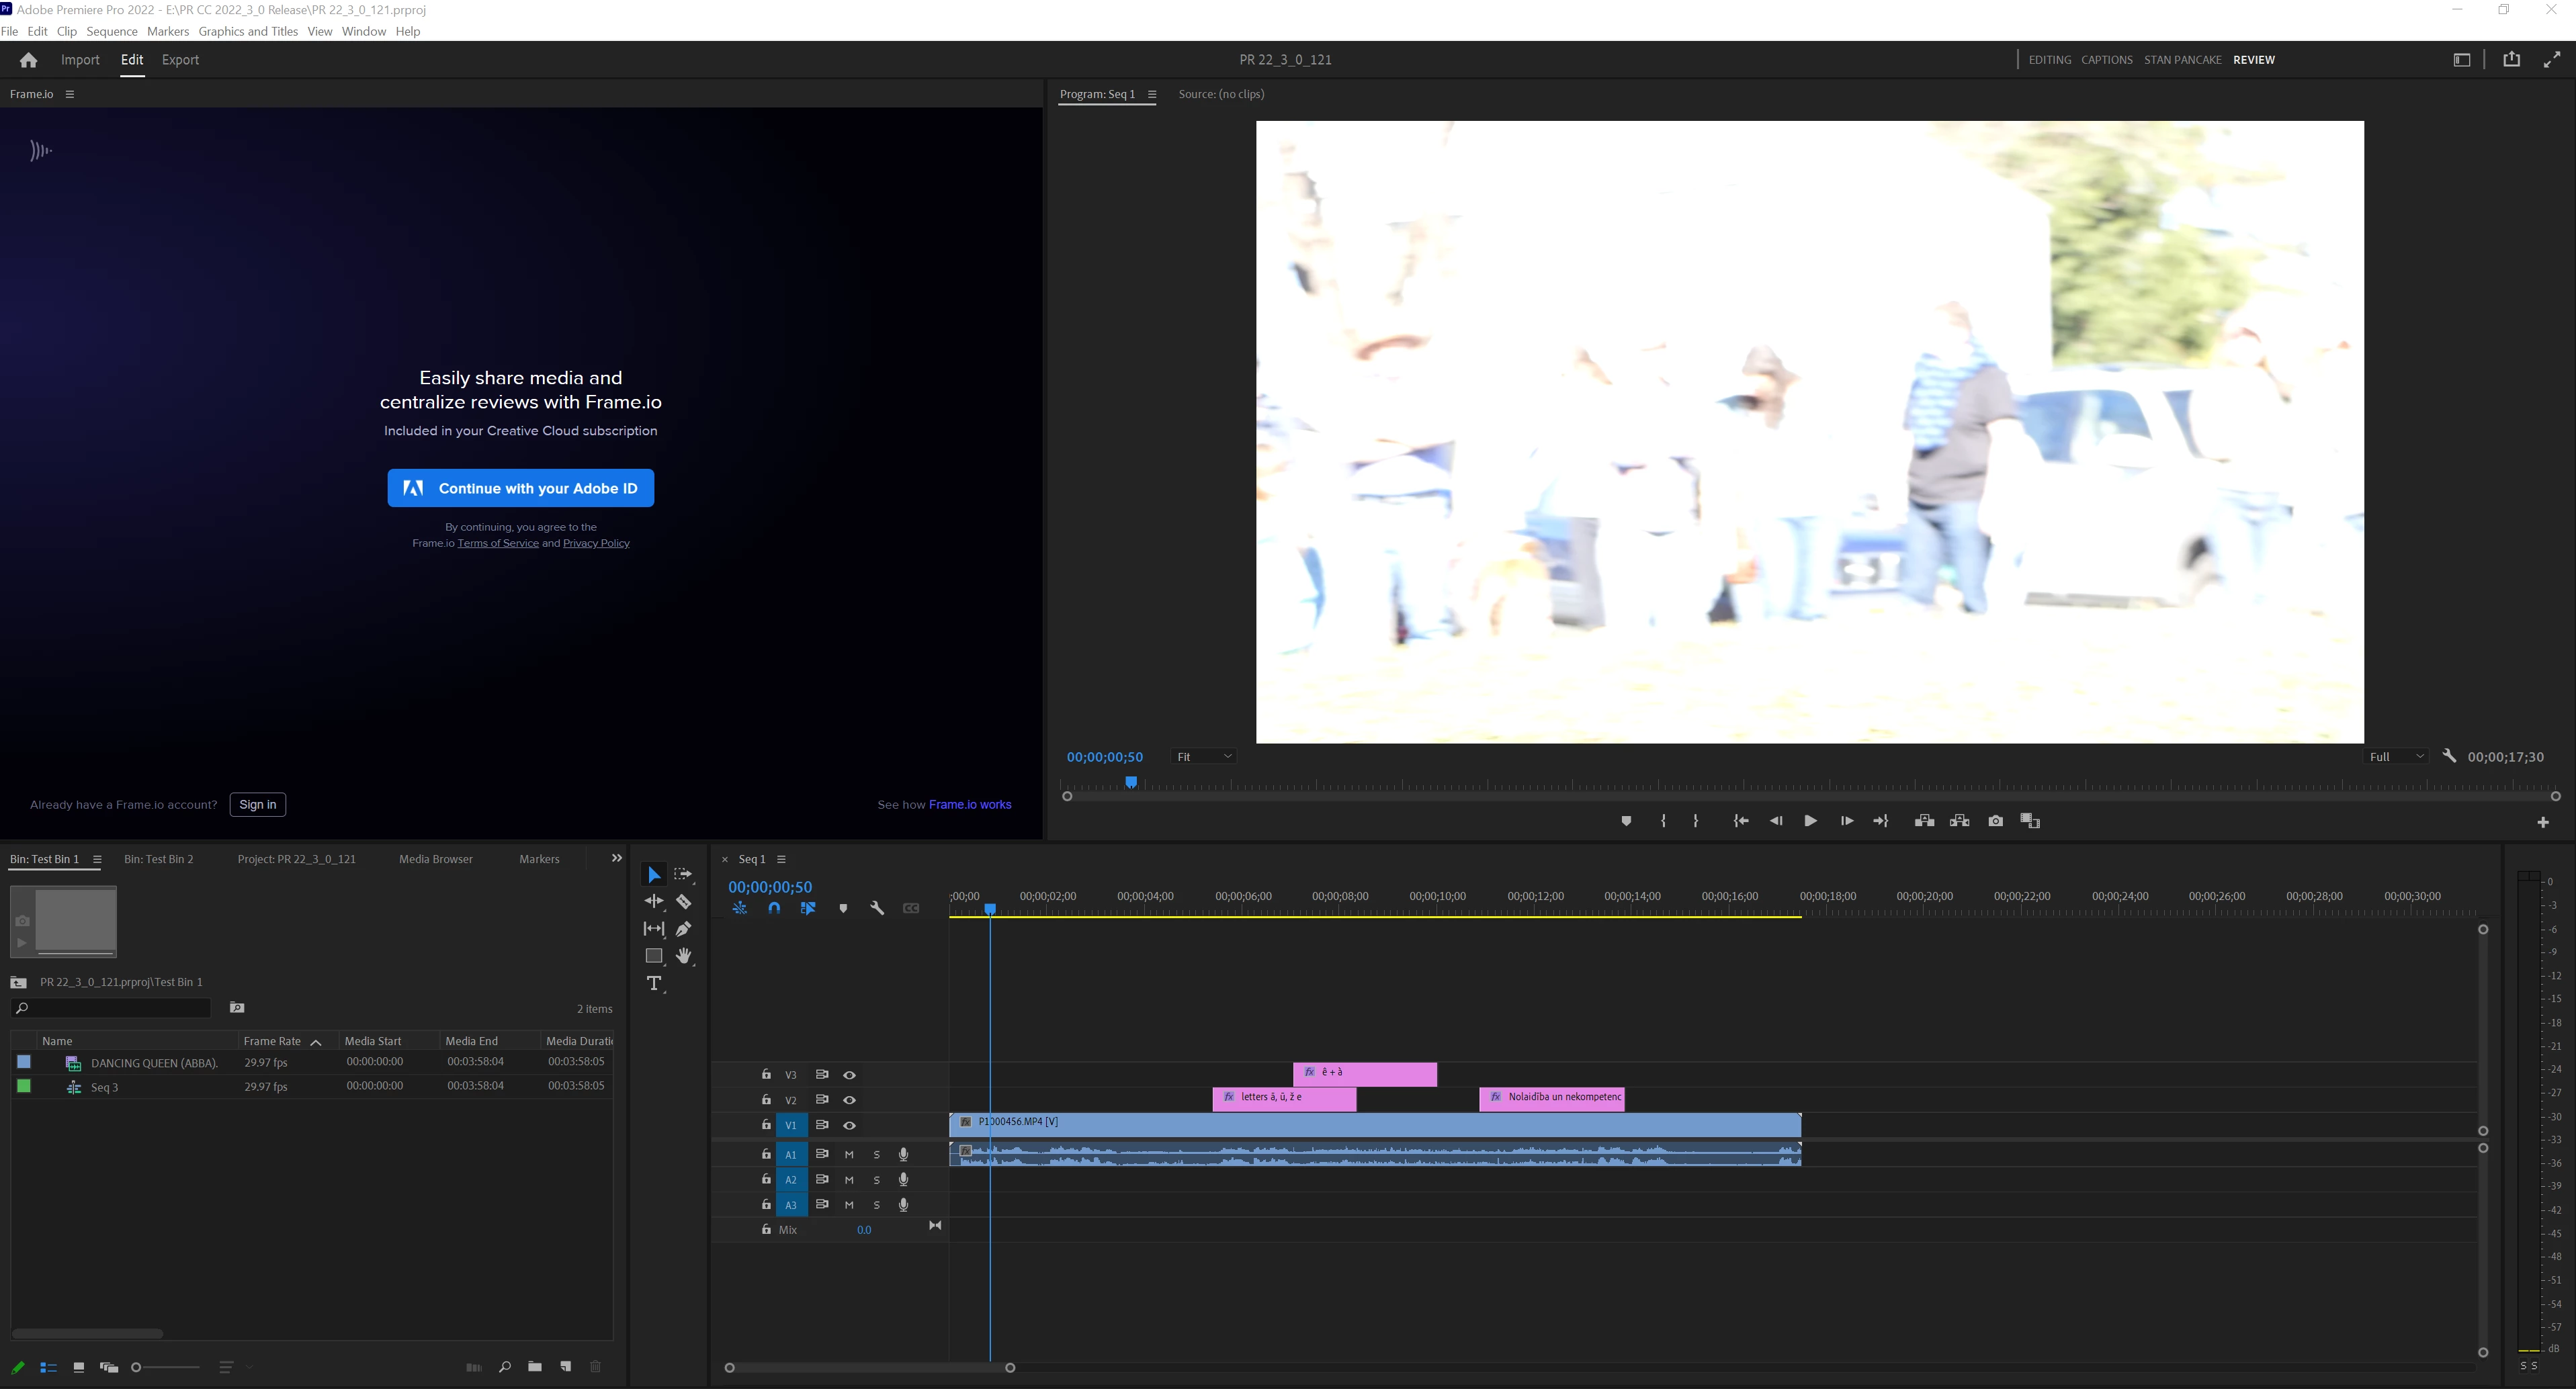Toggle Snap in Timeline magnet
Screen dimensions: 2576x1389
pos(774,909)
